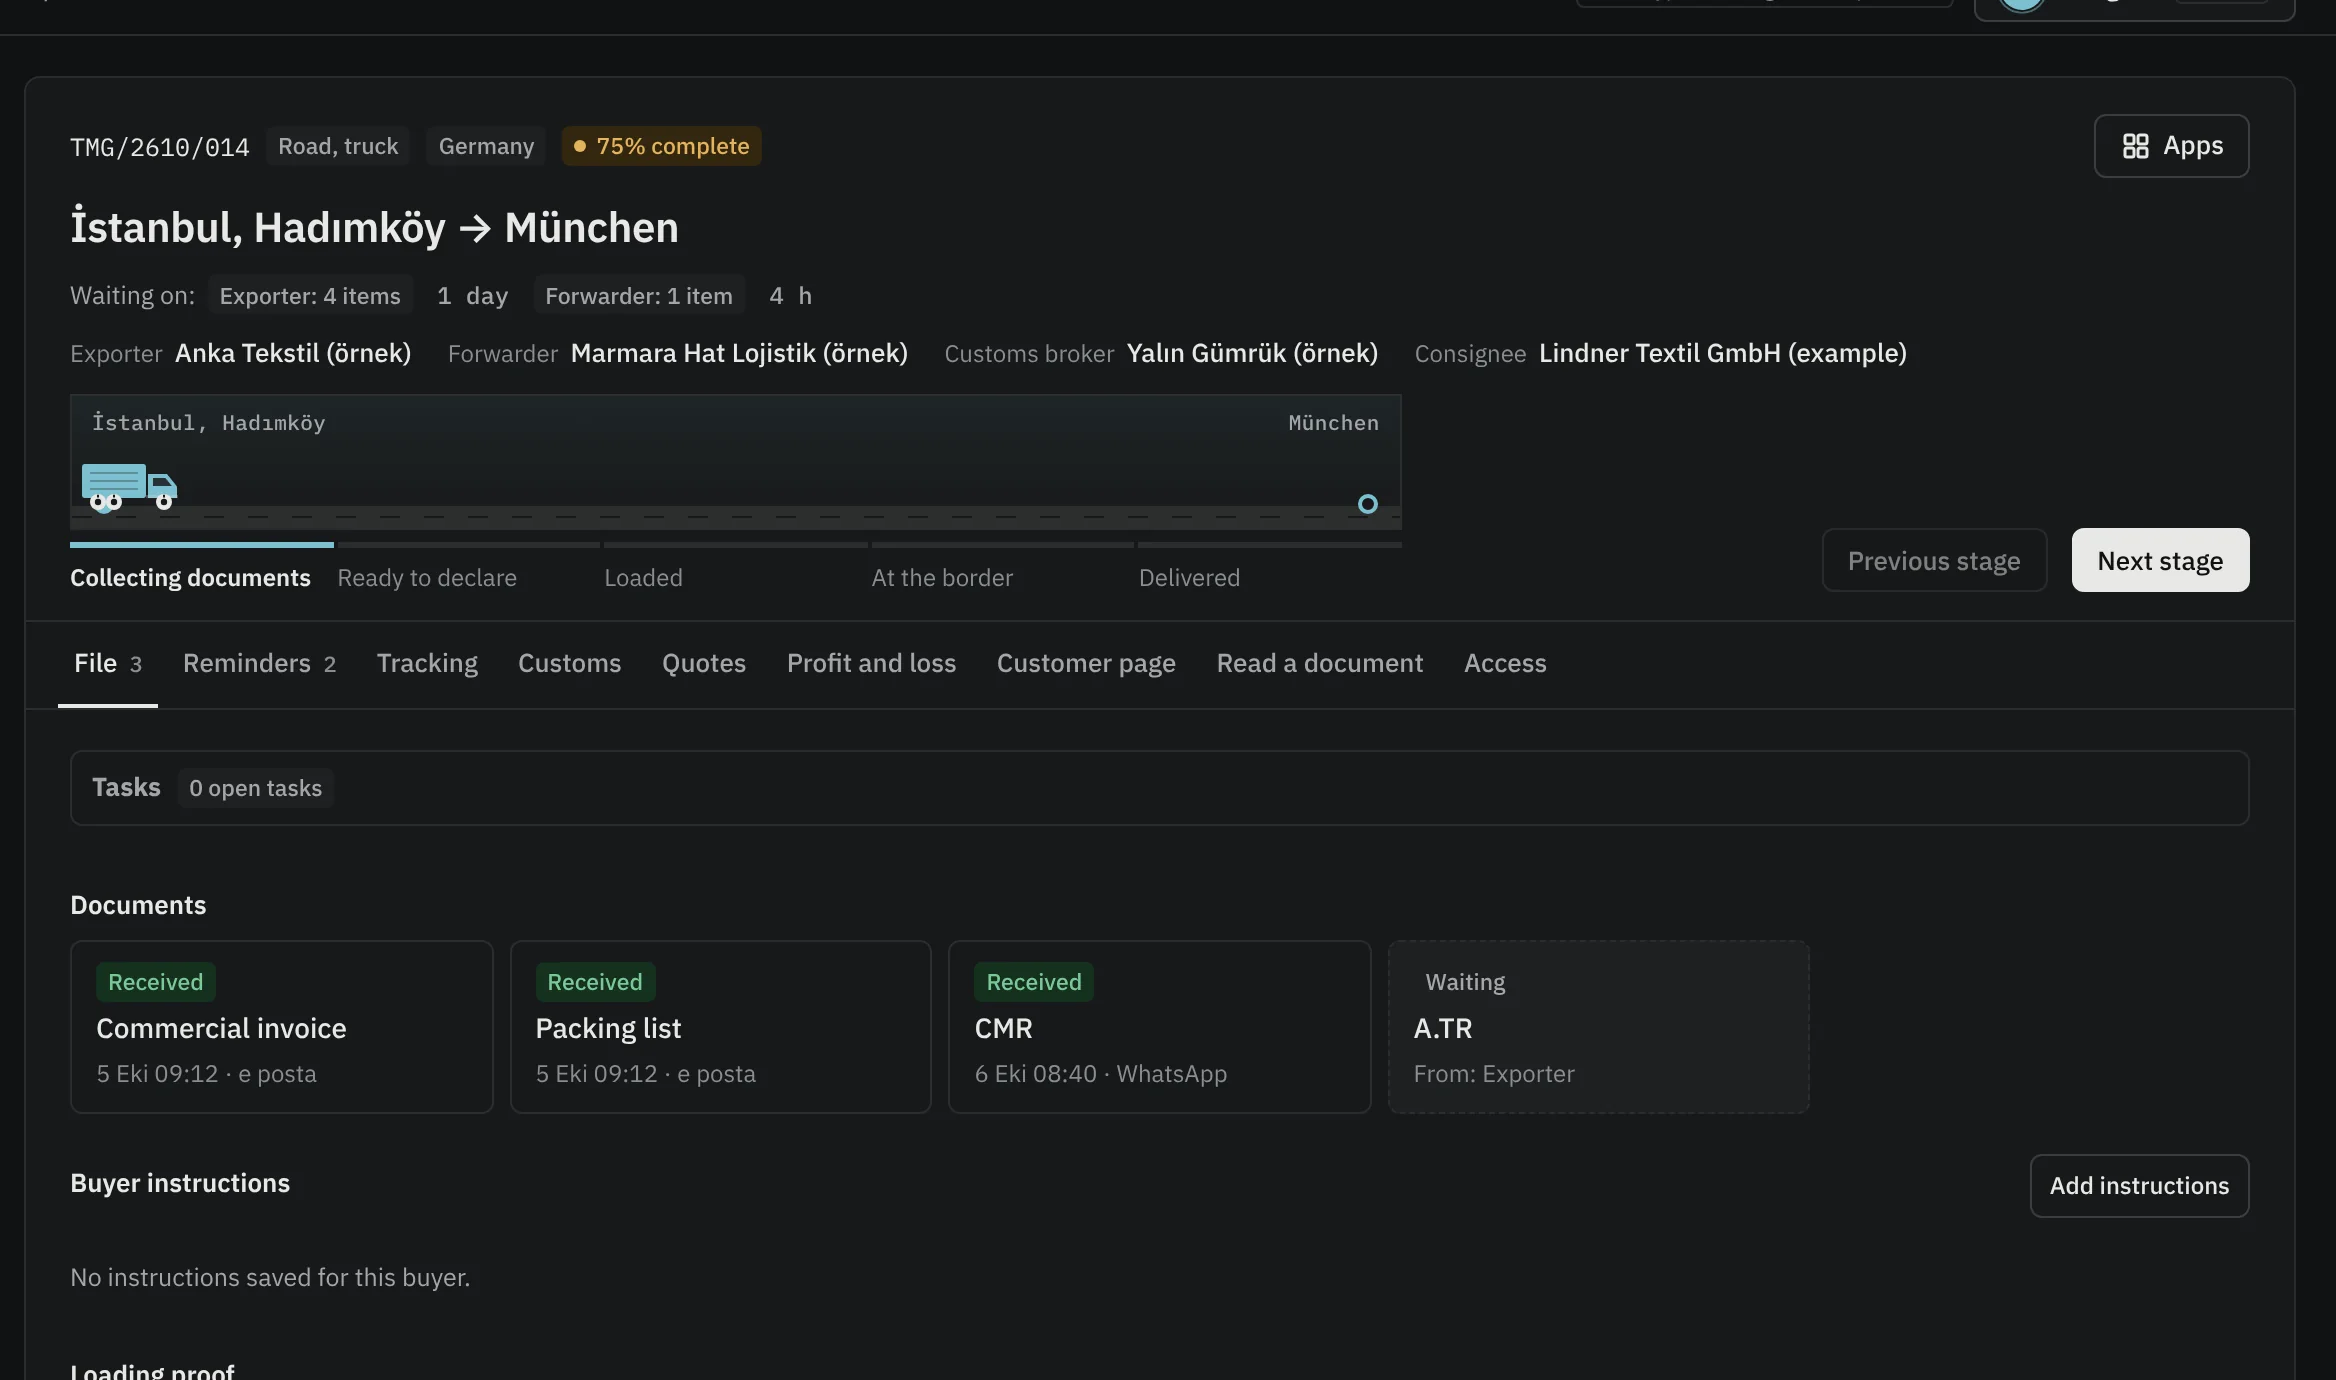
Task: Select the Loaded stage label
Action: click(x=643, y=578)
